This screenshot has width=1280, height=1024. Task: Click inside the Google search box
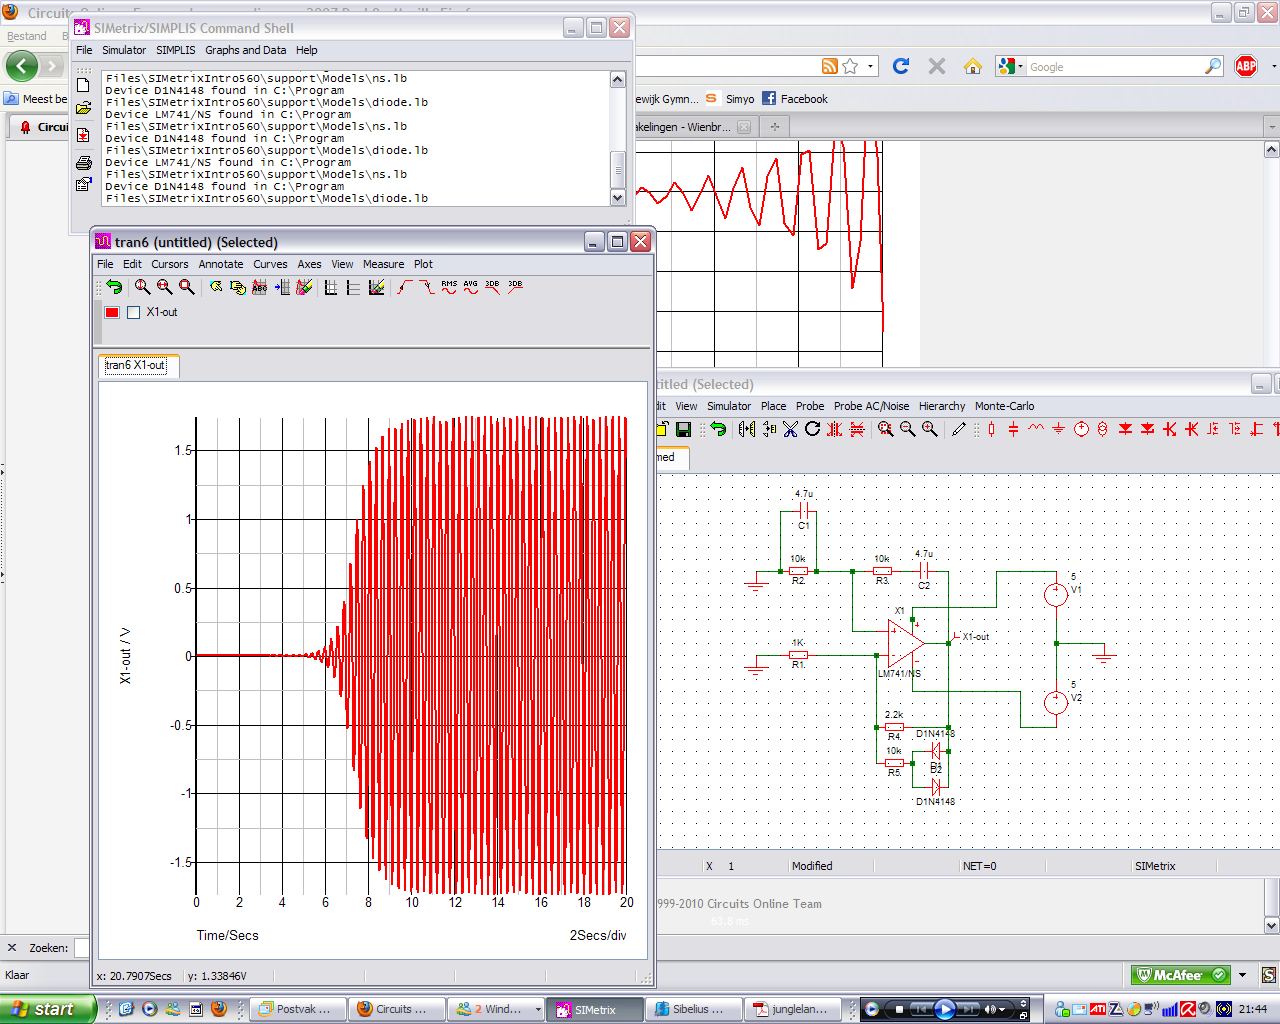[1110, 67]
